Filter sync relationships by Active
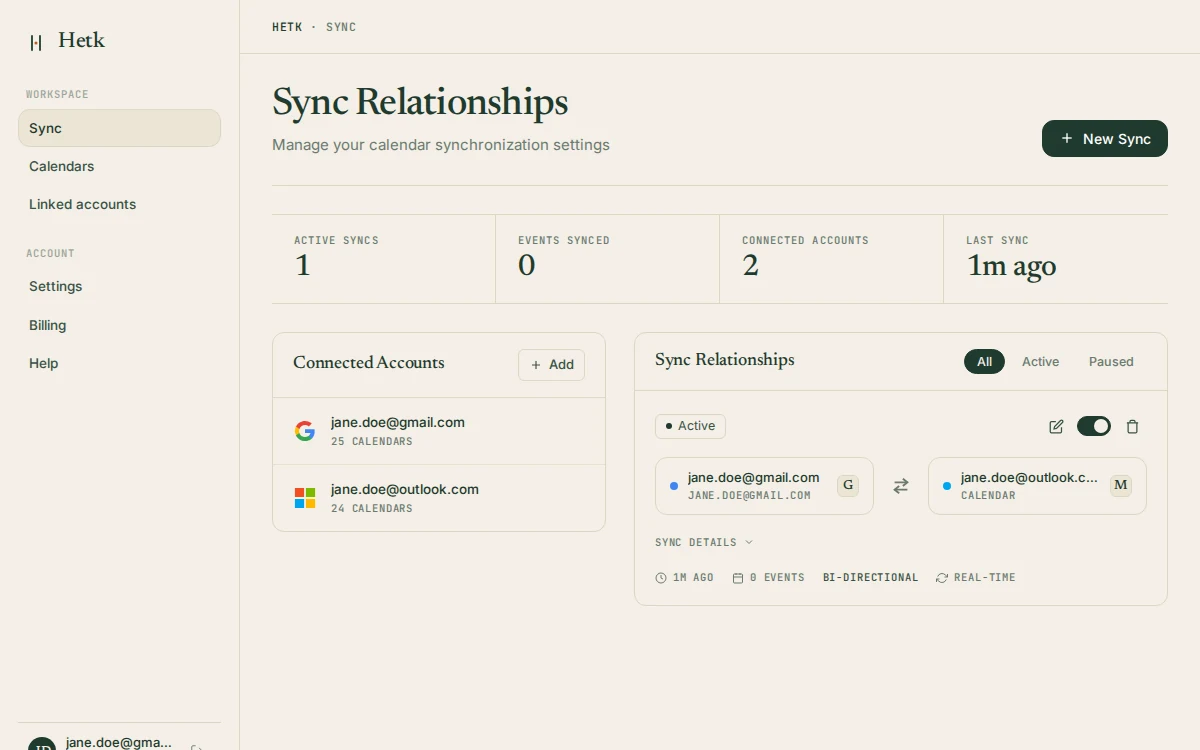The width and height of the screenshot is (1200, 750). point(1040,362)
